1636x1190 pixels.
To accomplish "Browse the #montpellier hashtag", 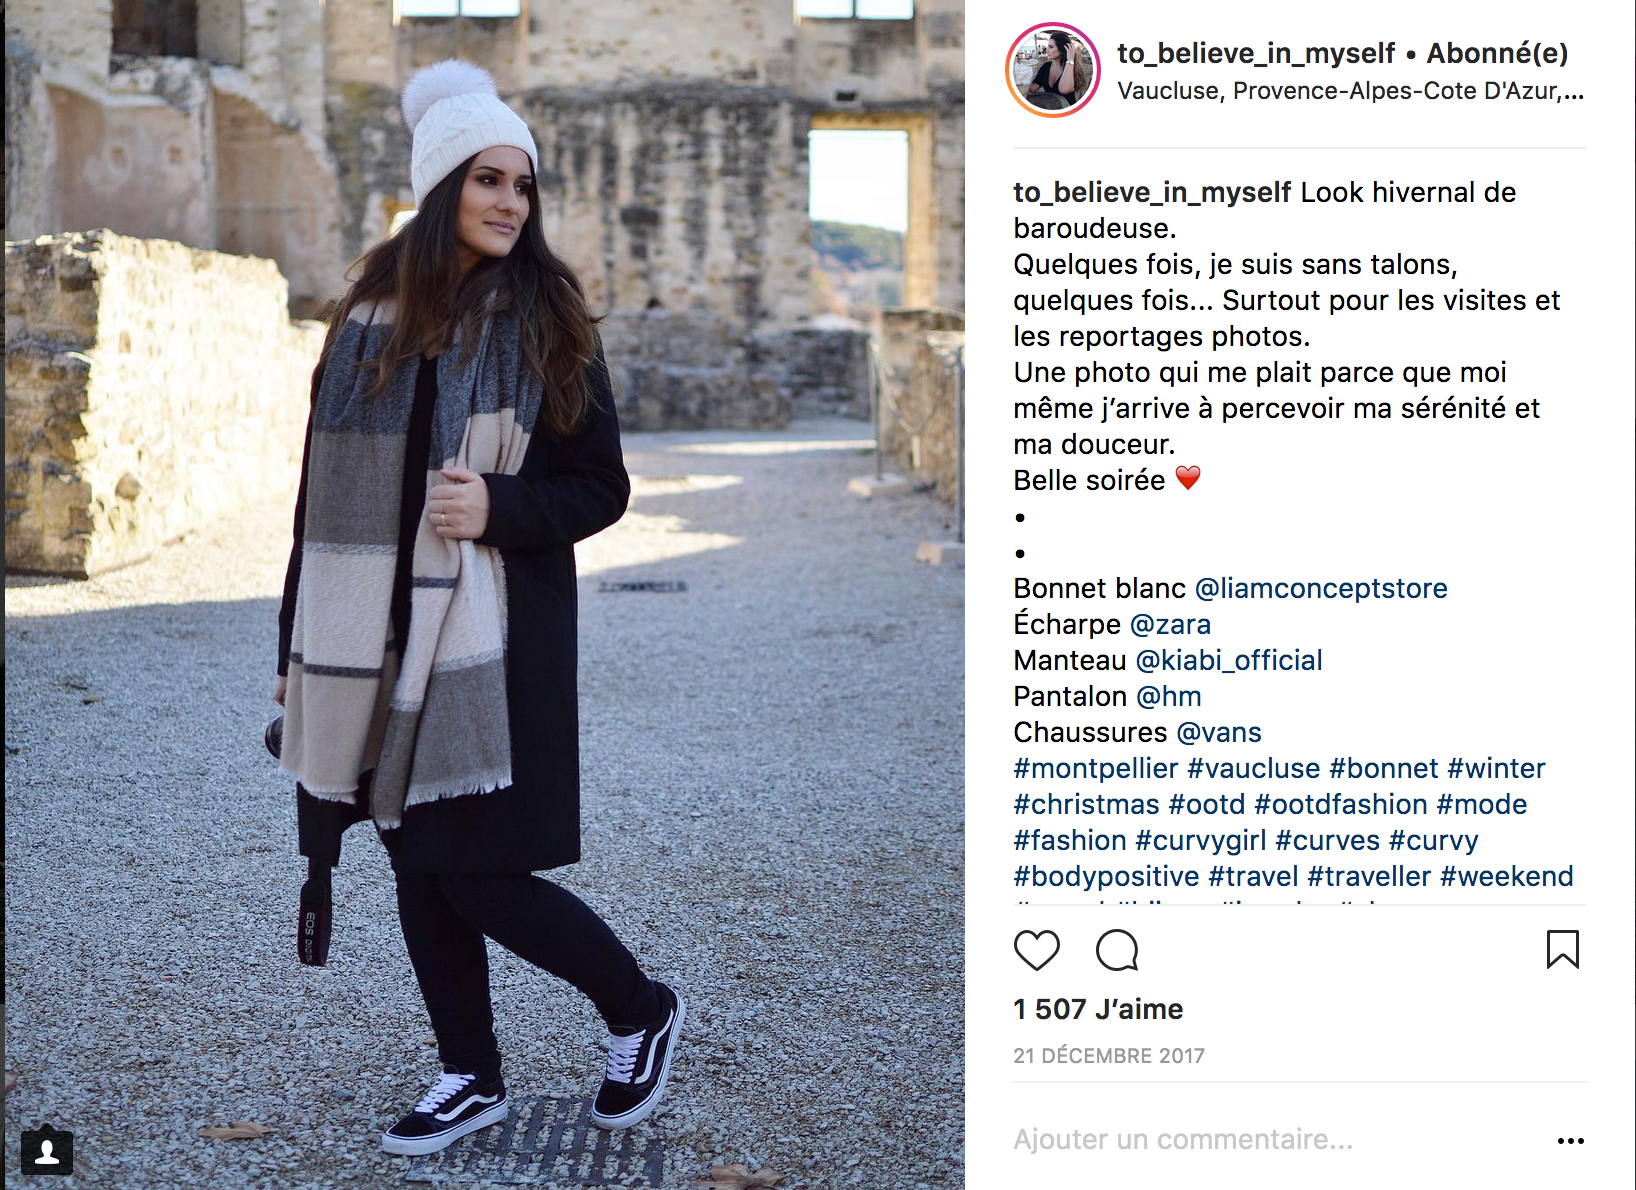I will [1096, 768].
